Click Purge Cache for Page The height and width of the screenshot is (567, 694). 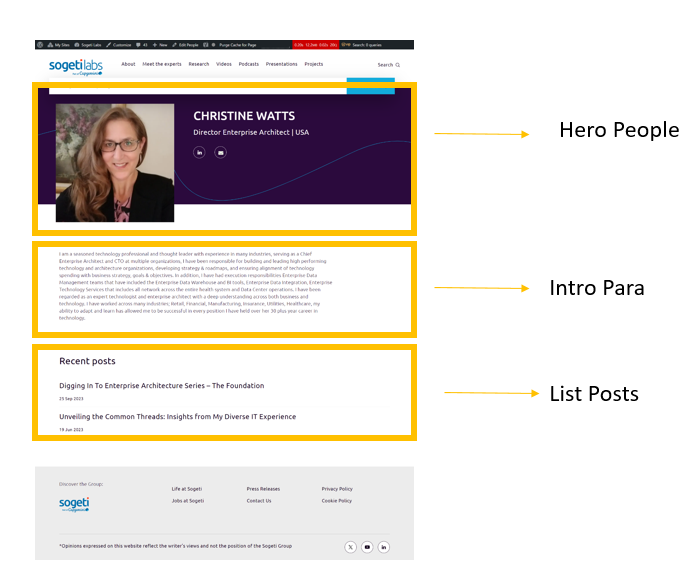(x=237, y=45)
